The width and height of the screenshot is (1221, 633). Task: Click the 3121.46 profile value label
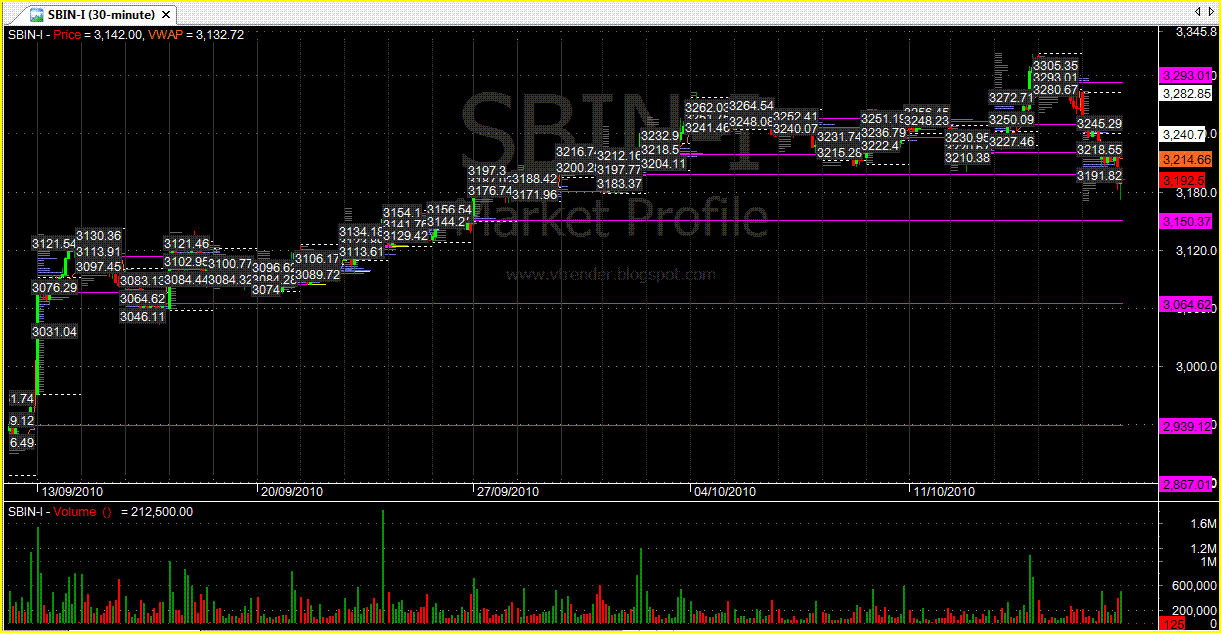click(187, 243)
